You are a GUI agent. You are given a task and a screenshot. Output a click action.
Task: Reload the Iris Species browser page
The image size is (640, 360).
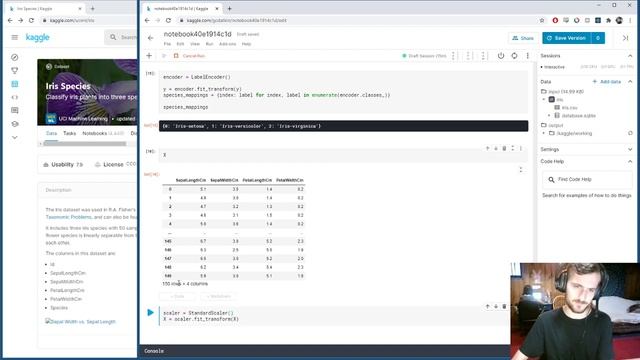click(31, 20)
